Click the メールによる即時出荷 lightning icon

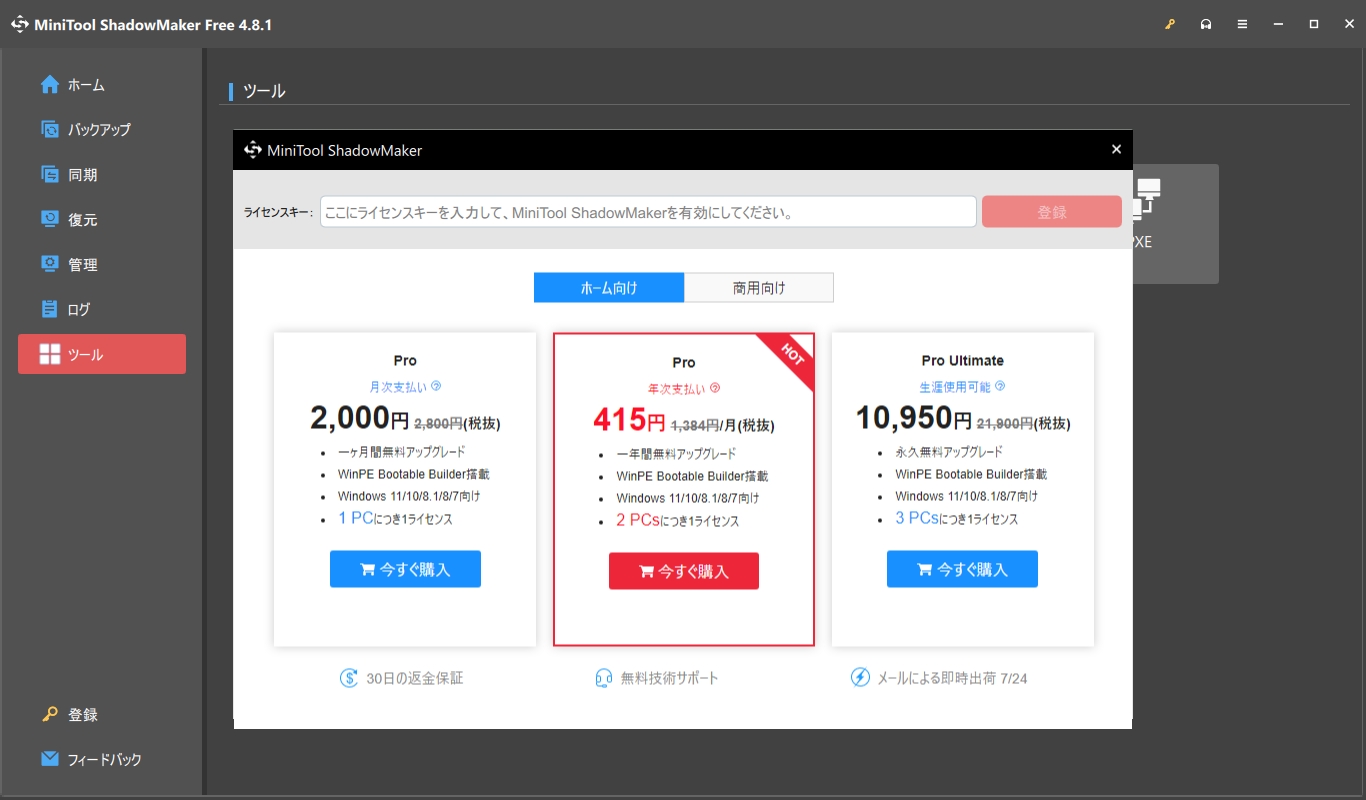pyautogui.click(x=860, y=678)
